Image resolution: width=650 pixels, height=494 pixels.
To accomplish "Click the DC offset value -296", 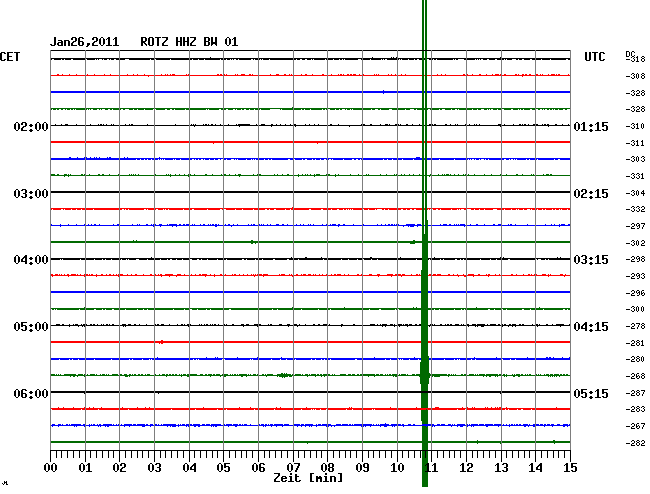I will [635, 293].
